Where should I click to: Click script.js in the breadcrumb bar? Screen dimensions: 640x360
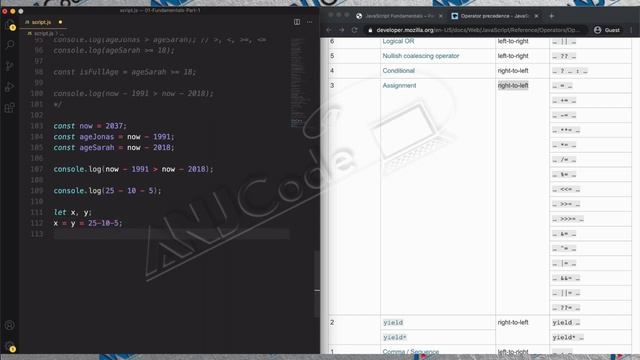pyautogui.click(x=43, y=33)
